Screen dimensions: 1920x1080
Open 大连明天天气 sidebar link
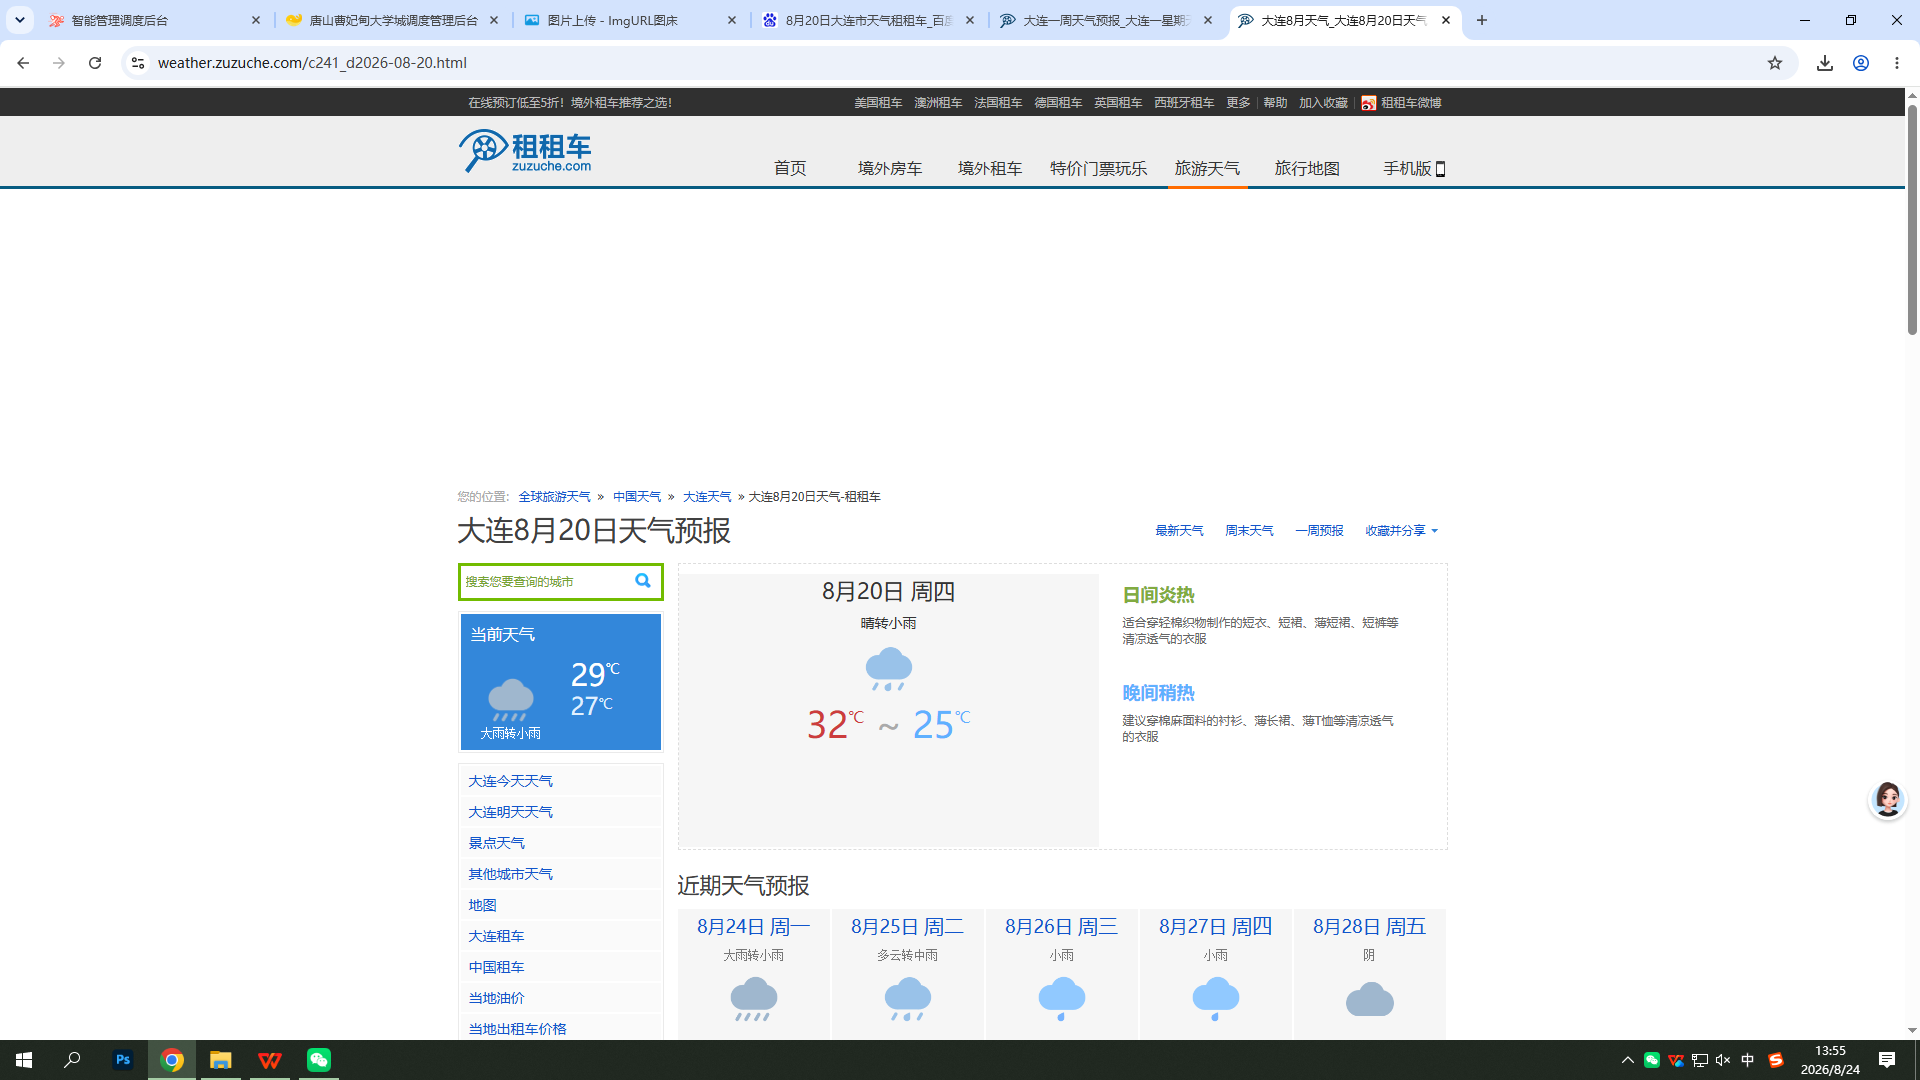coord(510,812)
